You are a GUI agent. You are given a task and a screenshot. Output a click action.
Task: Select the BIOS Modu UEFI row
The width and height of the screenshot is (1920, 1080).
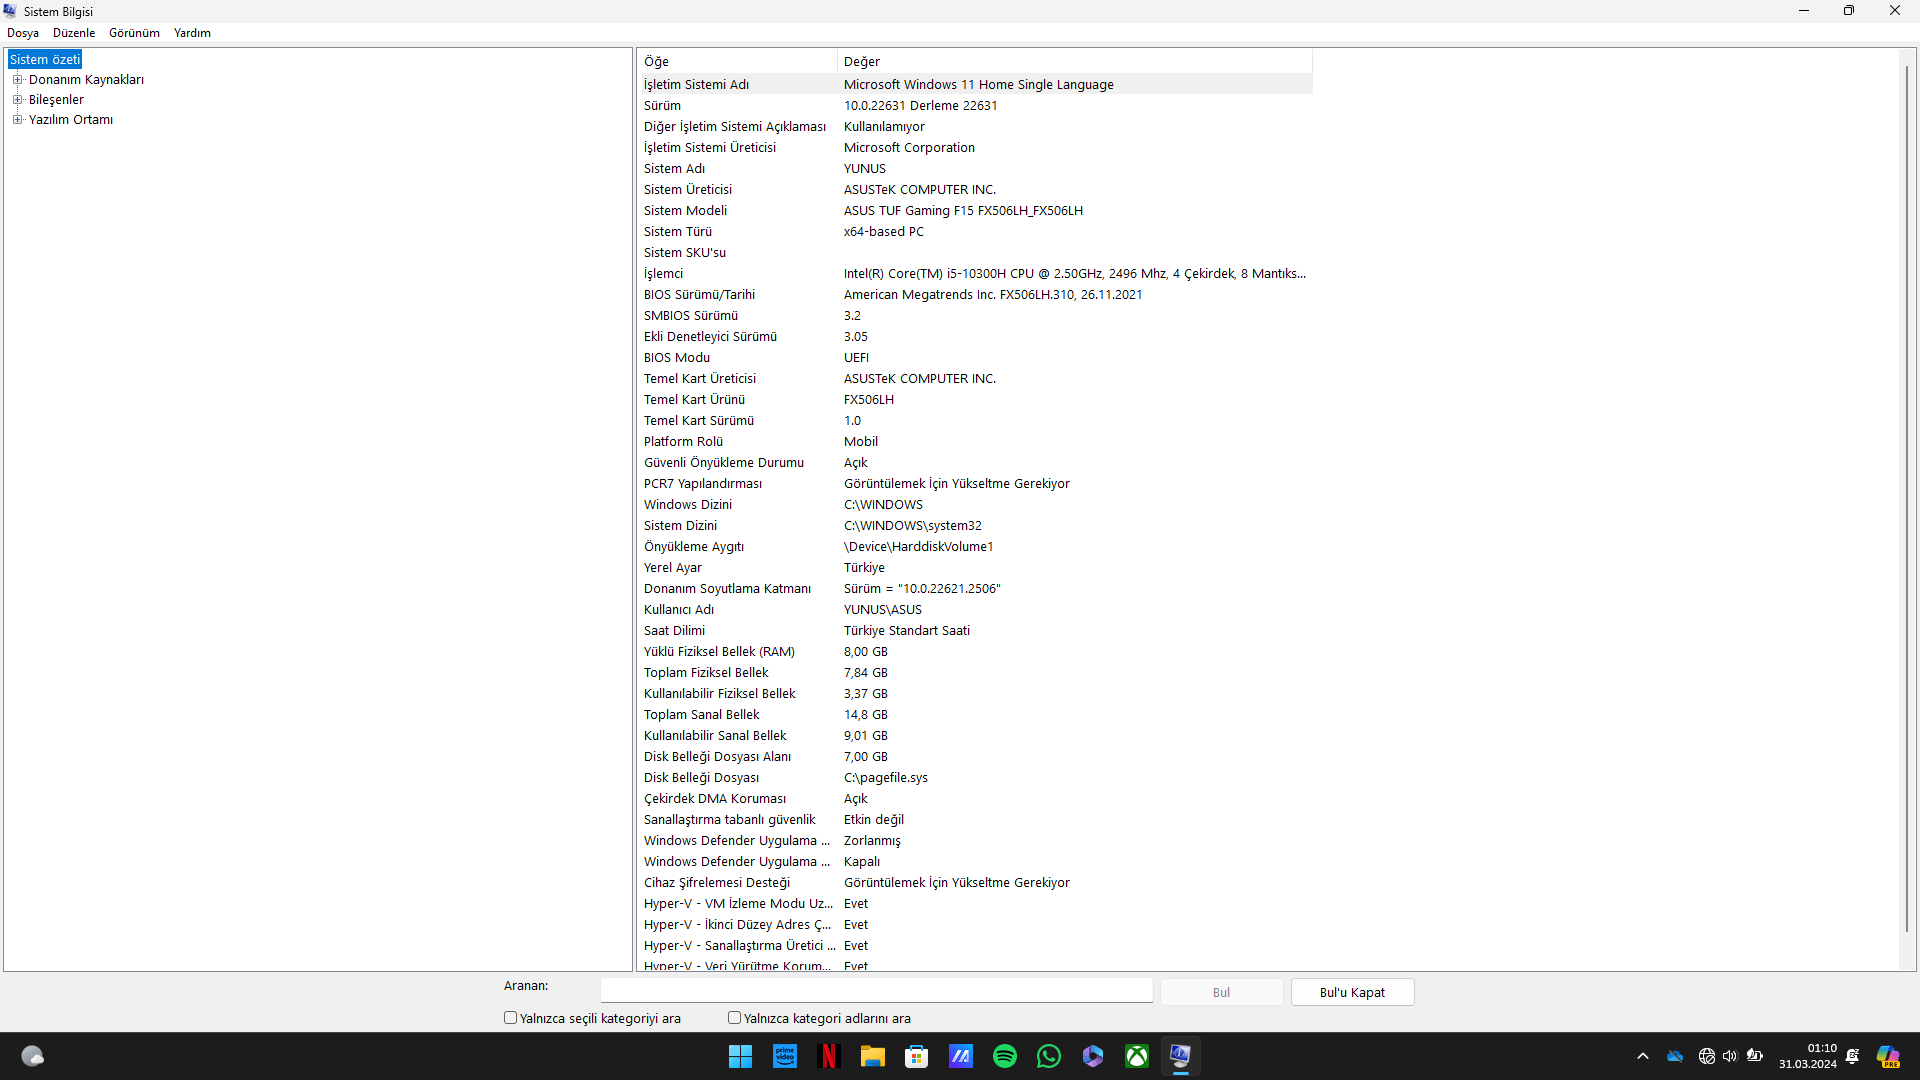tap(976, 358)
